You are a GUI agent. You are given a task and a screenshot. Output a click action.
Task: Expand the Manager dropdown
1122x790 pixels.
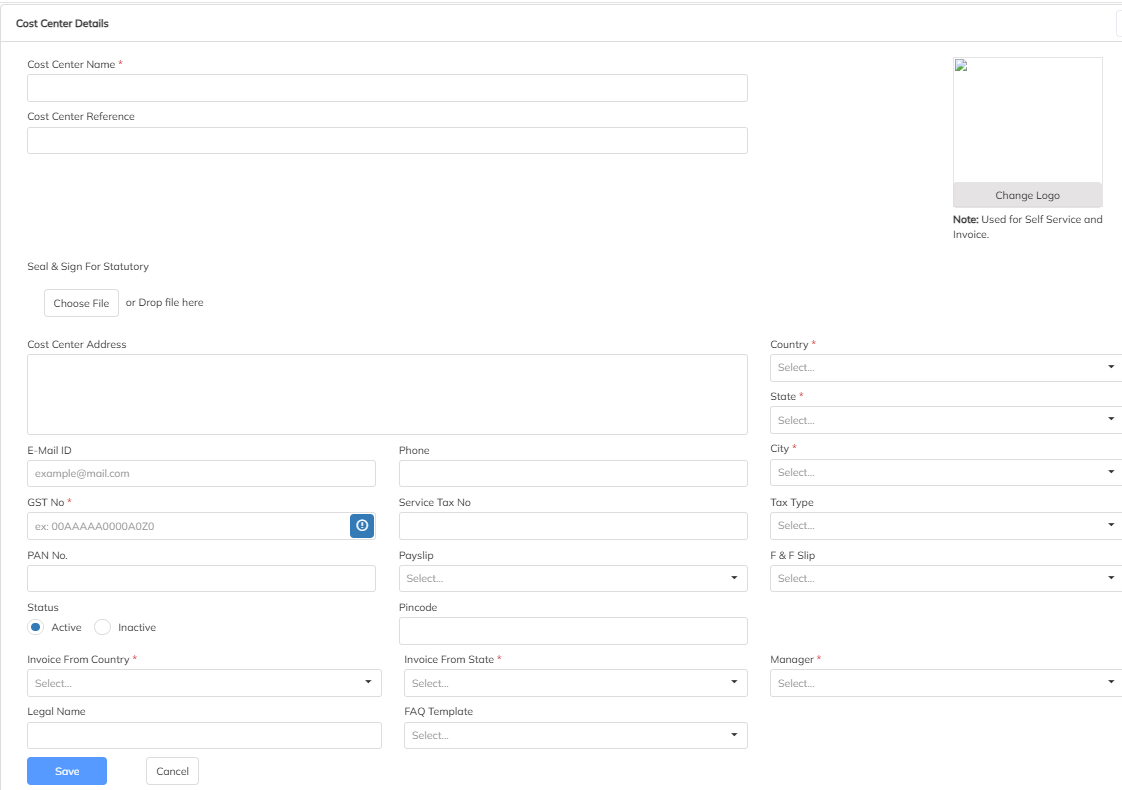(x=946, y=683)
